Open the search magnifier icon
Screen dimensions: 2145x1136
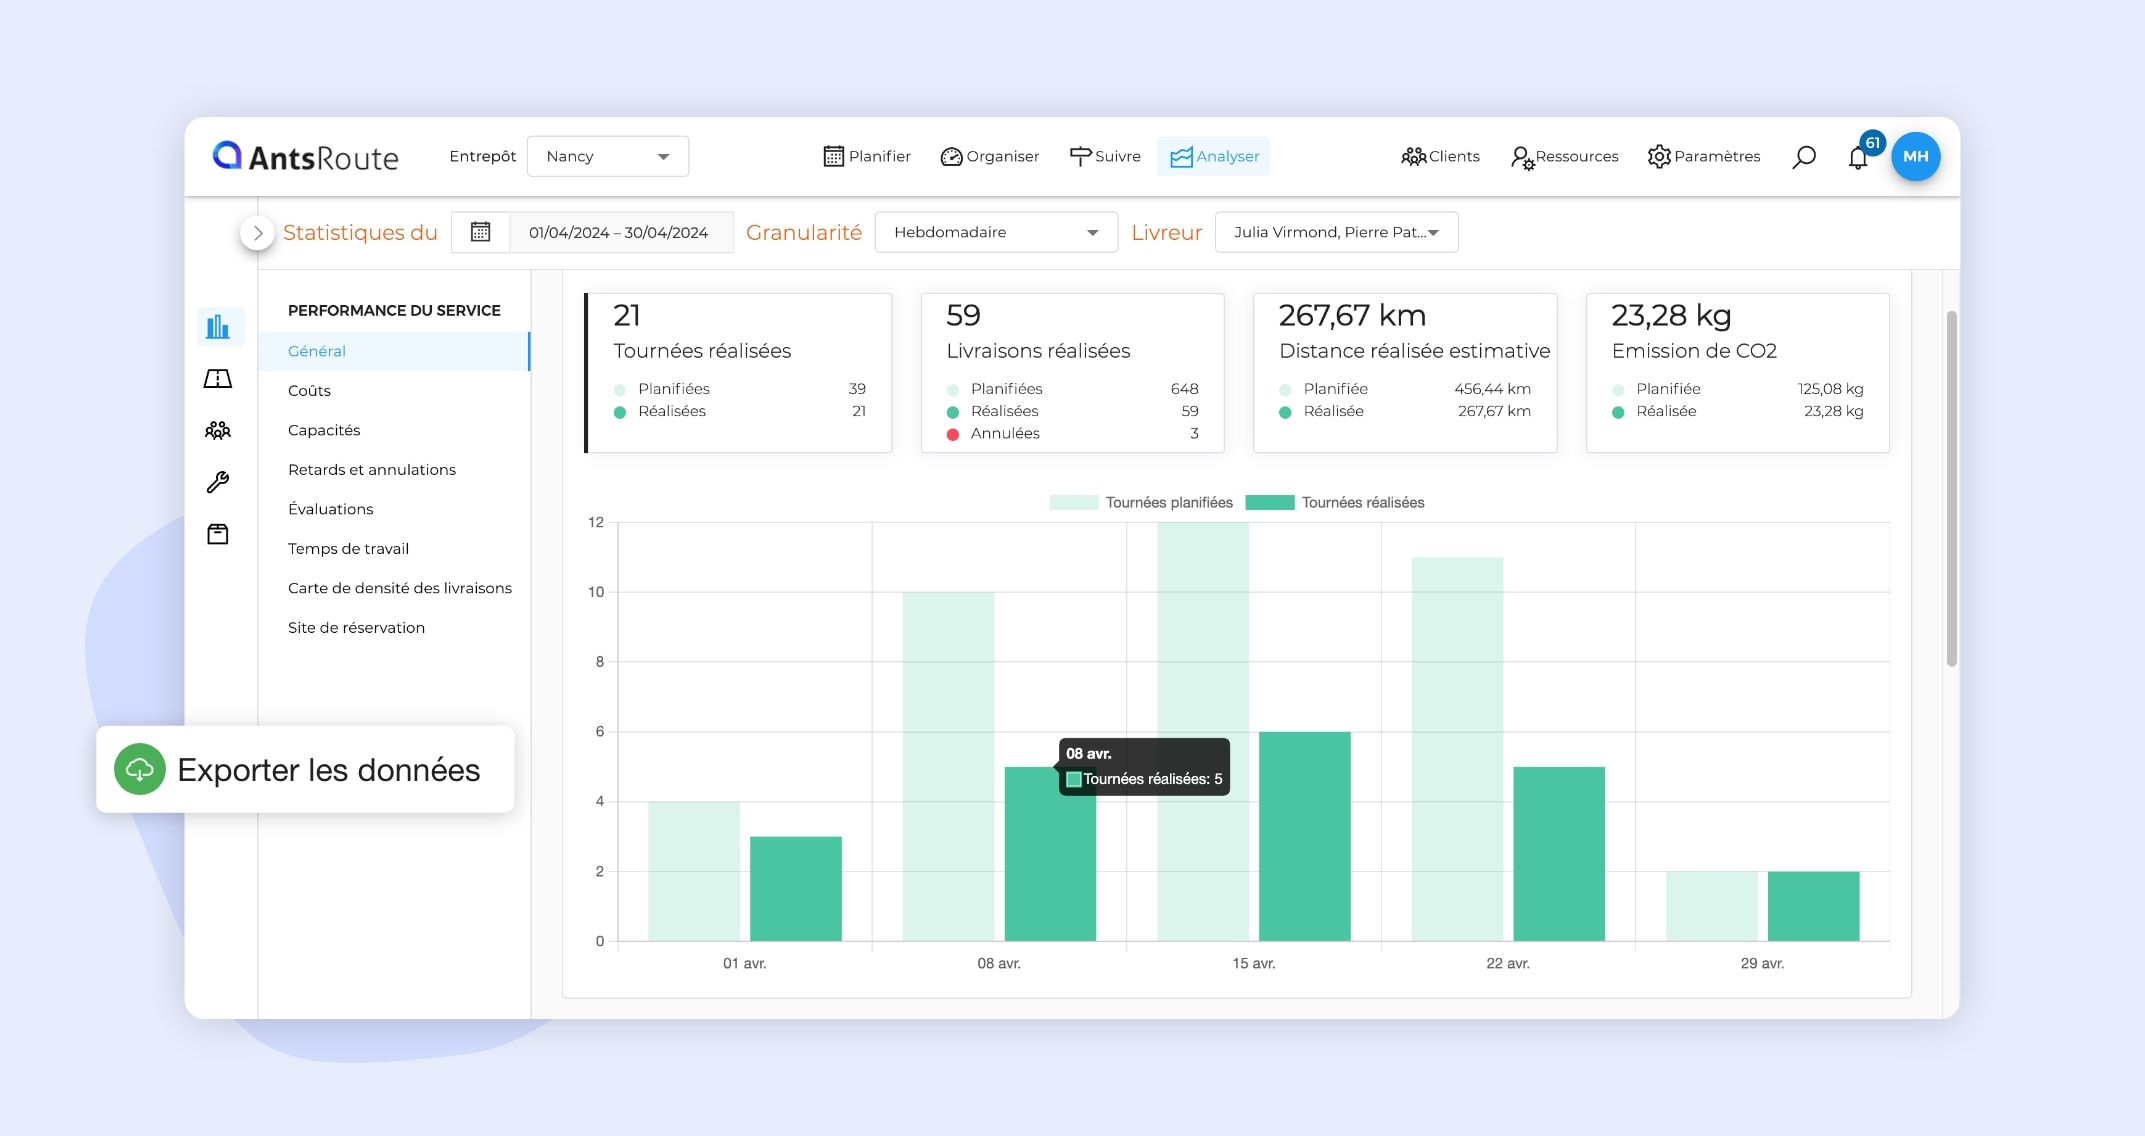1803,157
